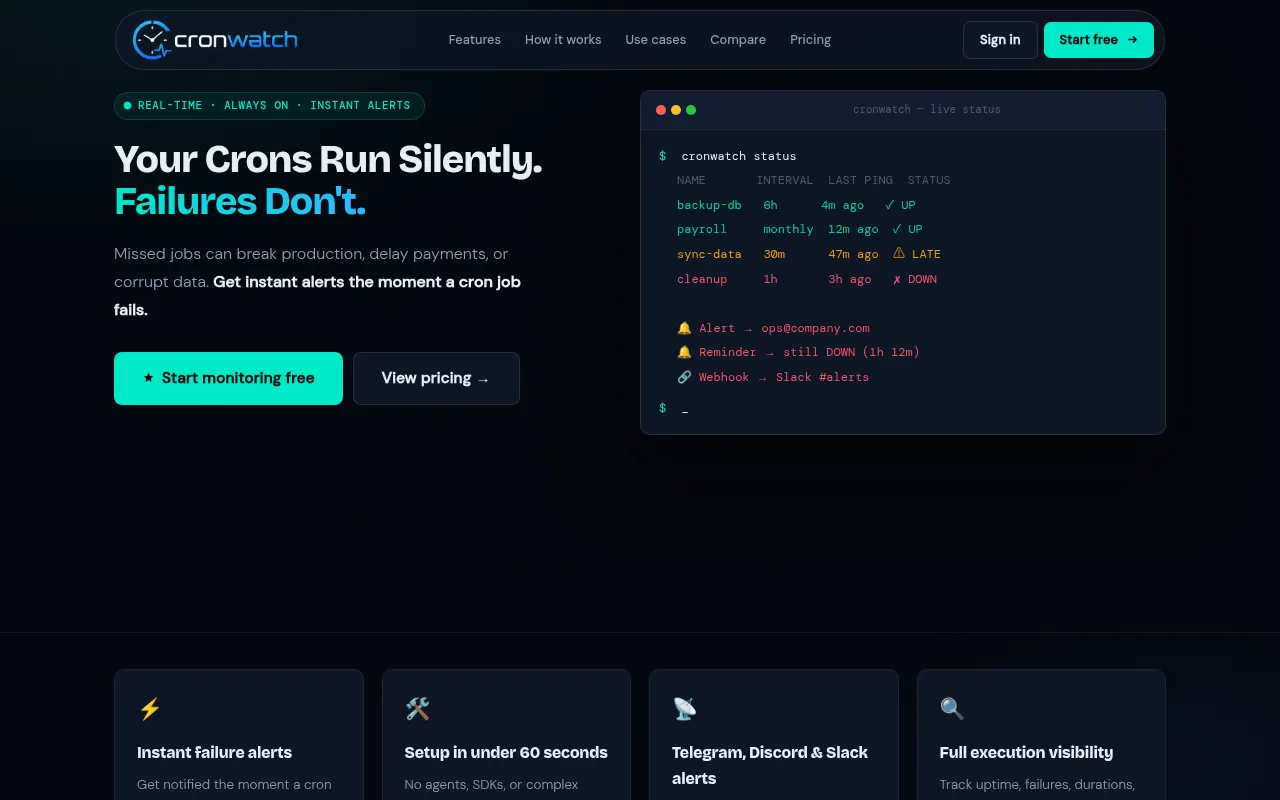Click the REAL-TIME · ALWAYS ON badge
Viewport: 1280px width, 800px height.
269,106
